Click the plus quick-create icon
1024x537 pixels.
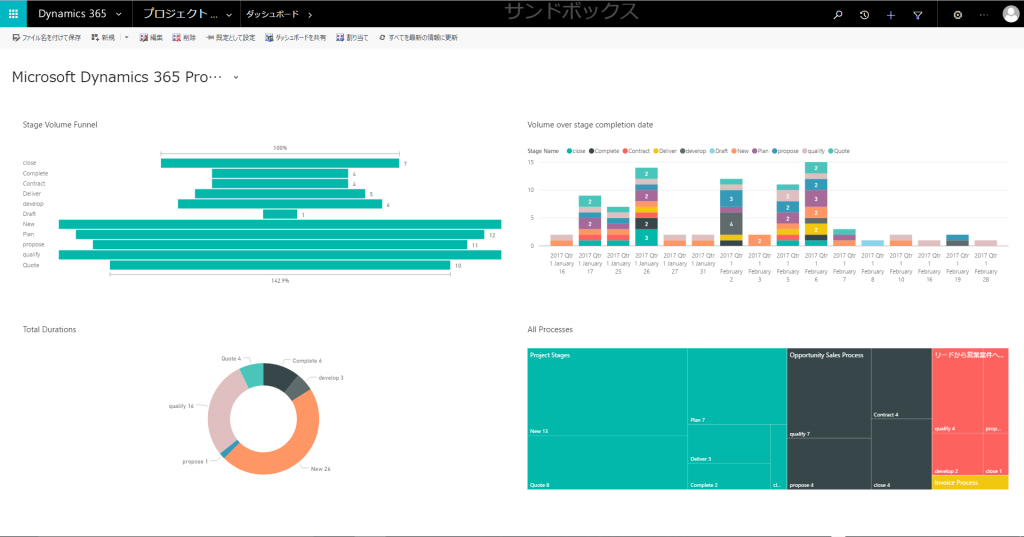[891, 14]
